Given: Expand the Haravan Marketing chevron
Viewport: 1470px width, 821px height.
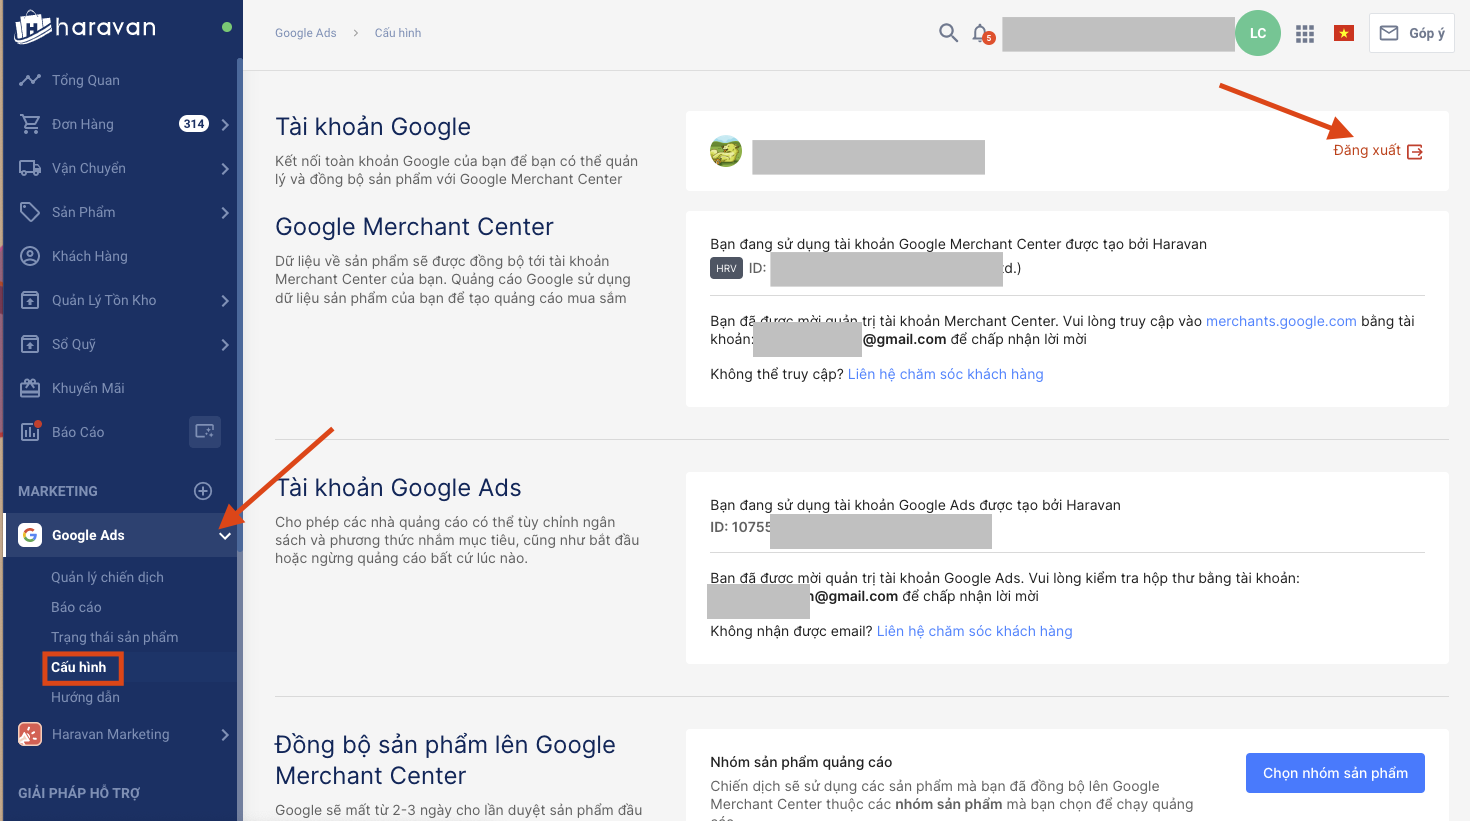Looking at the screenshot, I should click(225, 735).
